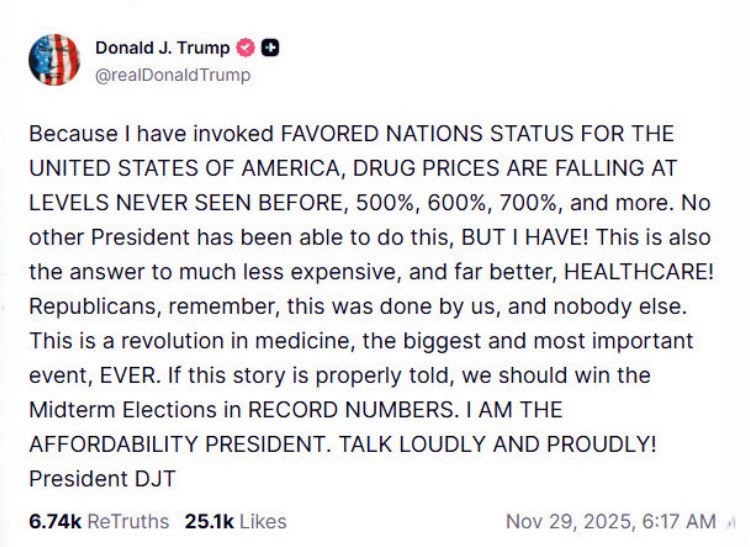Click the red verified checkmark badge

pyautogui.click(x=246, y=48)
